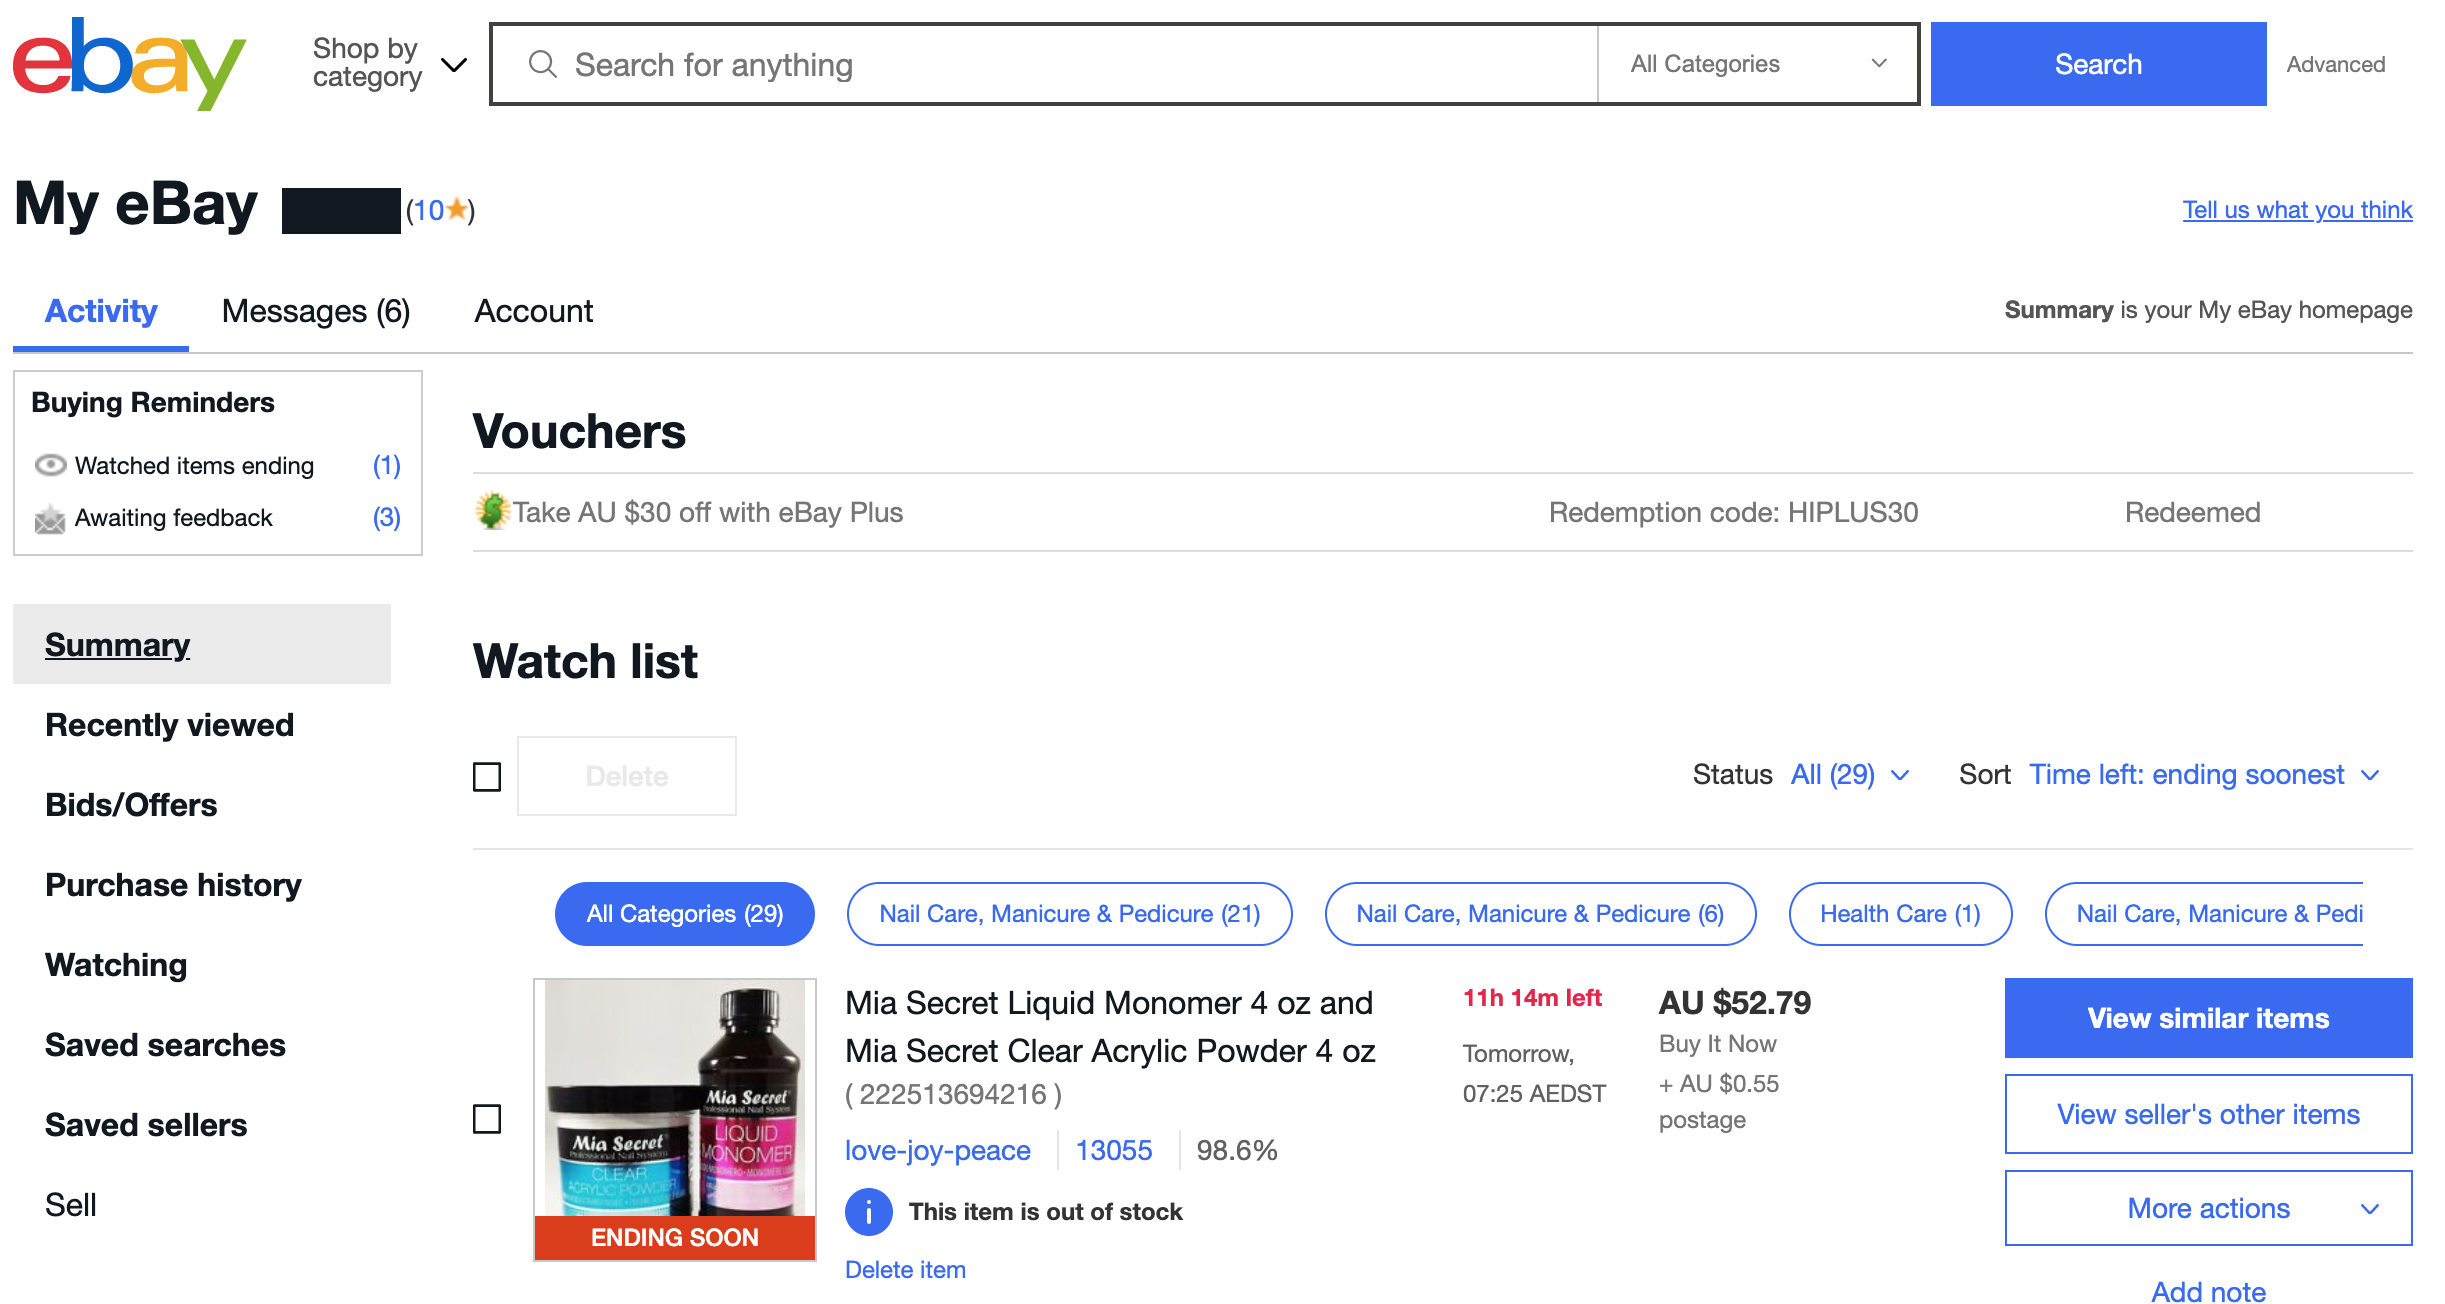Open Watched items ending reminder

[194, 466]
